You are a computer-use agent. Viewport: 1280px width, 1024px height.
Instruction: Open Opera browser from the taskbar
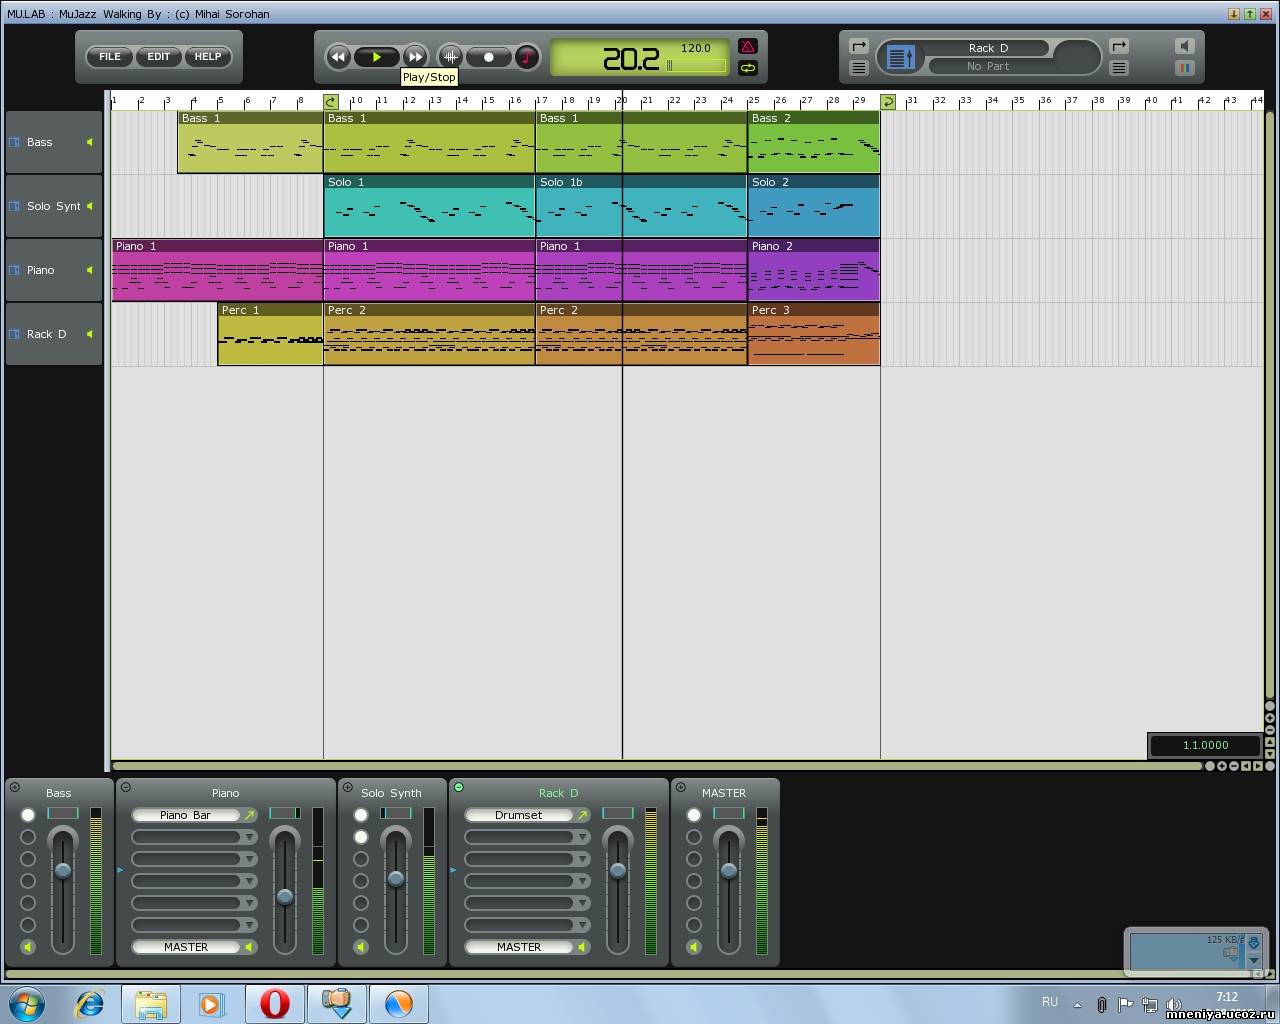pyautogui.click(x=275, y=1003)
